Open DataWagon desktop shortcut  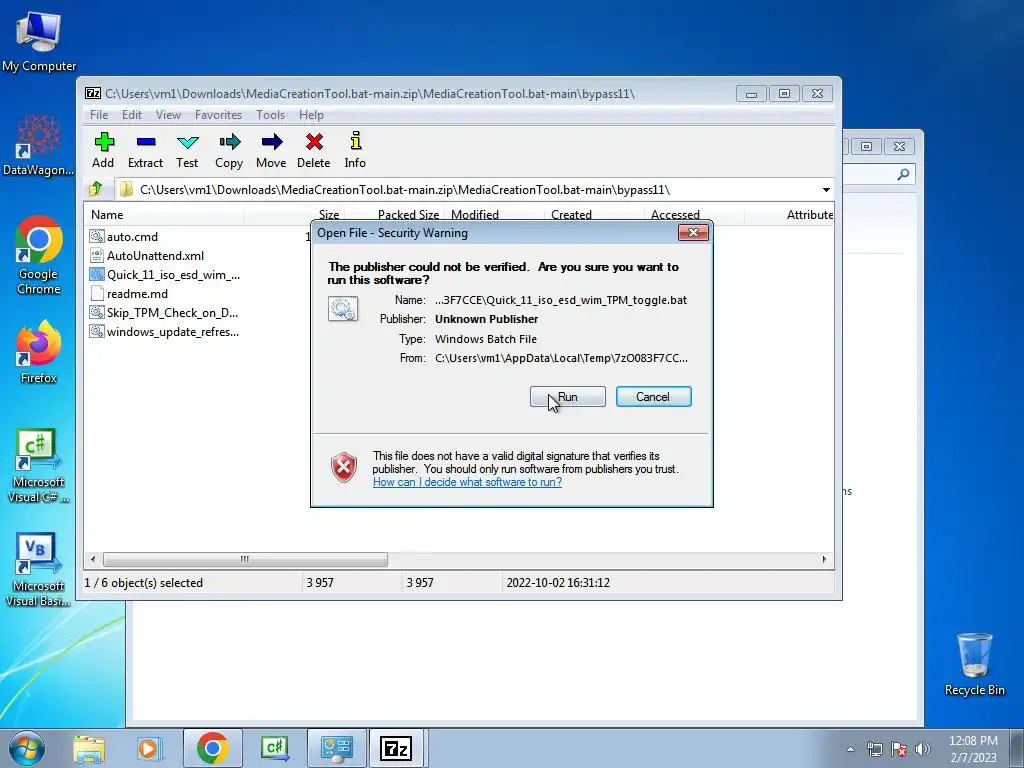point(39,145)
